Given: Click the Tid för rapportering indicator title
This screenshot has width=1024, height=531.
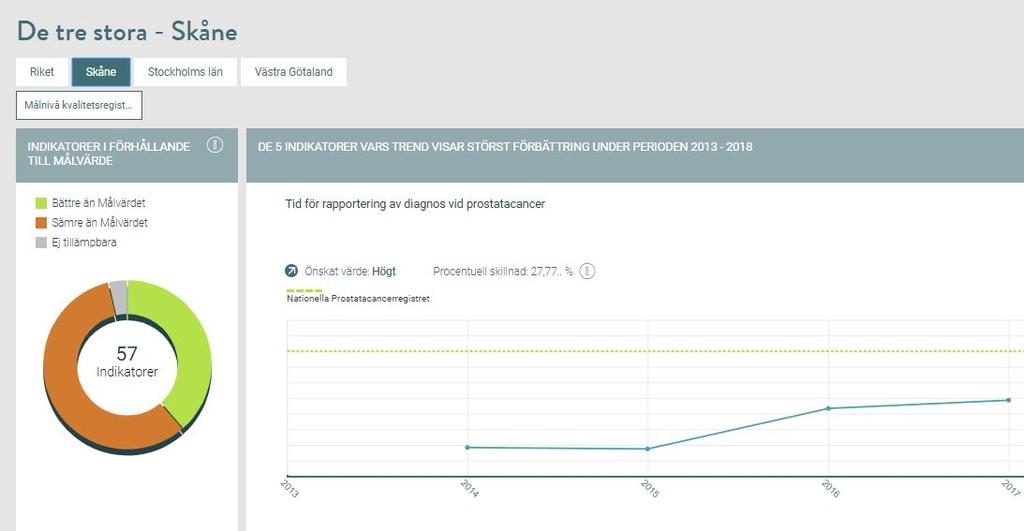Looking at the screenshot, I should (415, 204).
